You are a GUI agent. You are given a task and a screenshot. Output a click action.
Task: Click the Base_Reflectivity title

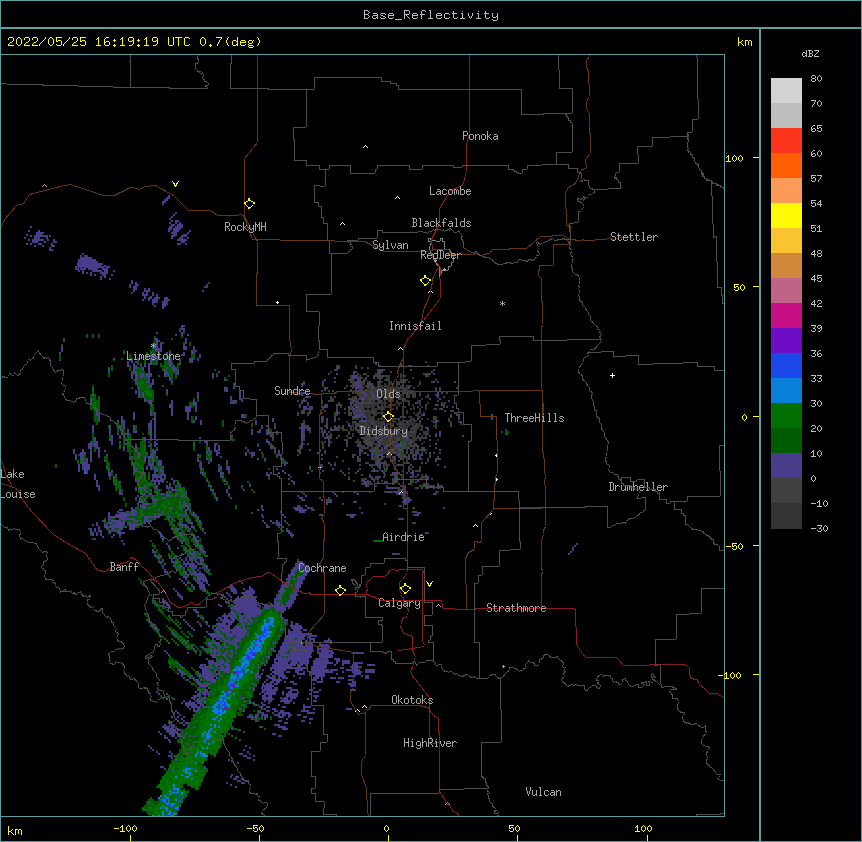click(431, 15)
